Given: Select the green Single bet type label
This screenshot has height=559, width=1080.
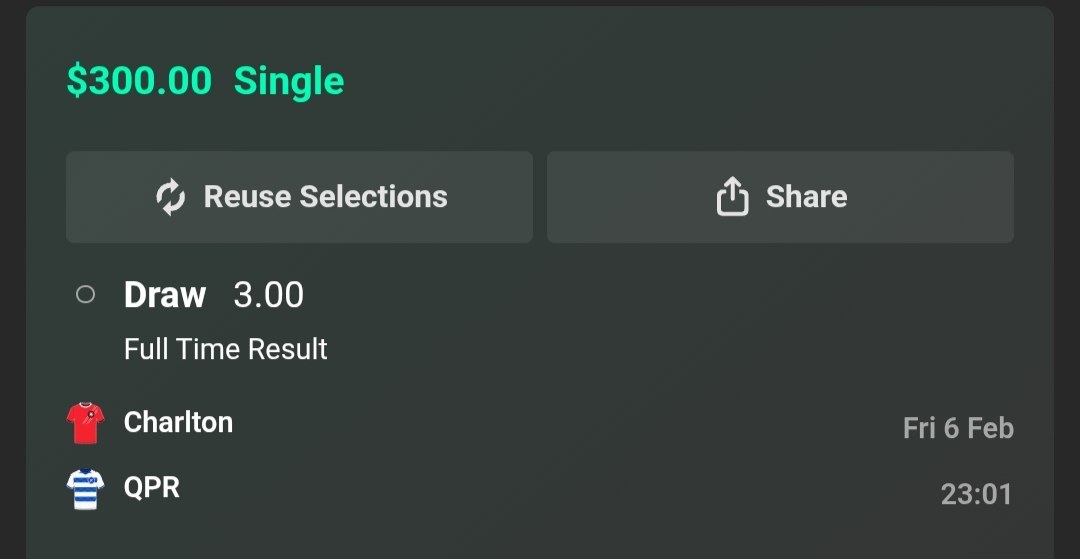Looking at the screenshot, I should point(289,81).
